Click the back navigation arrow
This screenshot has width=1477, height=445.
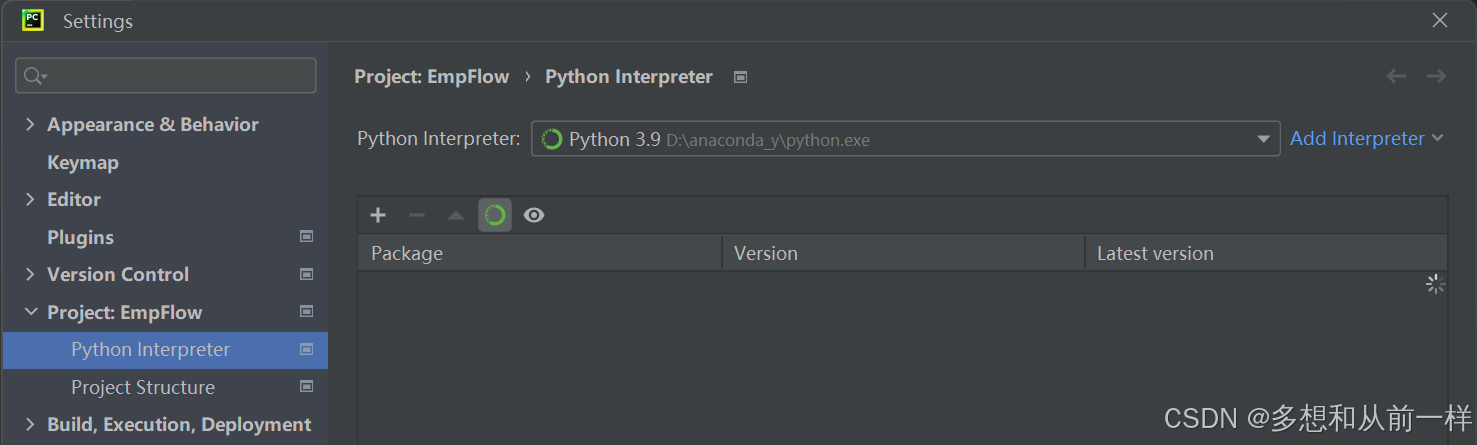[x=1396, y=77]
